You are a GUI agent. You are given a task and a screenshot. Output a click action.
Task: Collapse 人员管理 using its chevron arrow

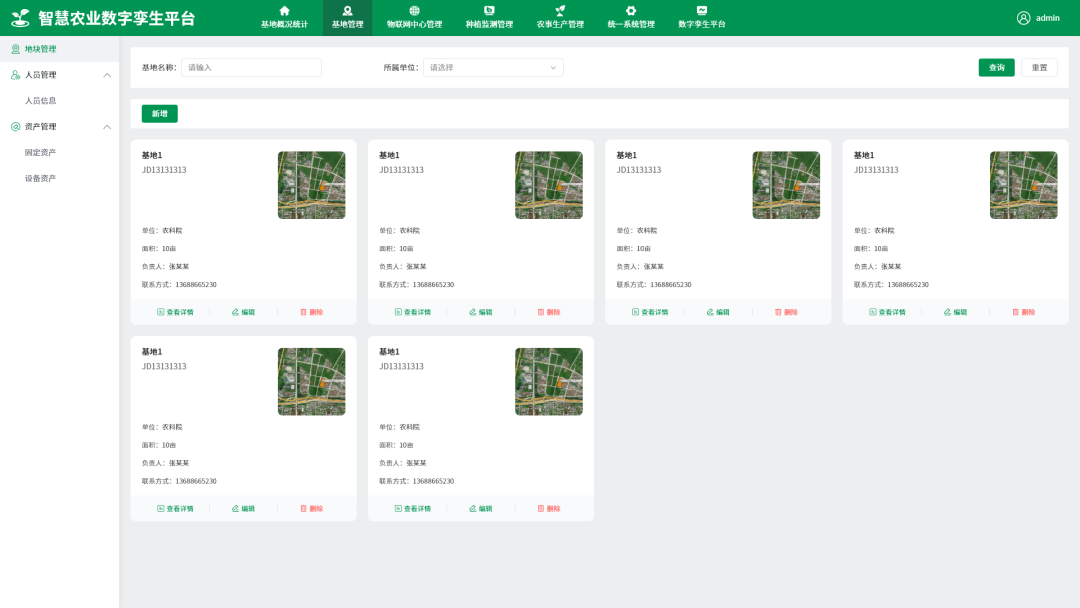point(107,75)
